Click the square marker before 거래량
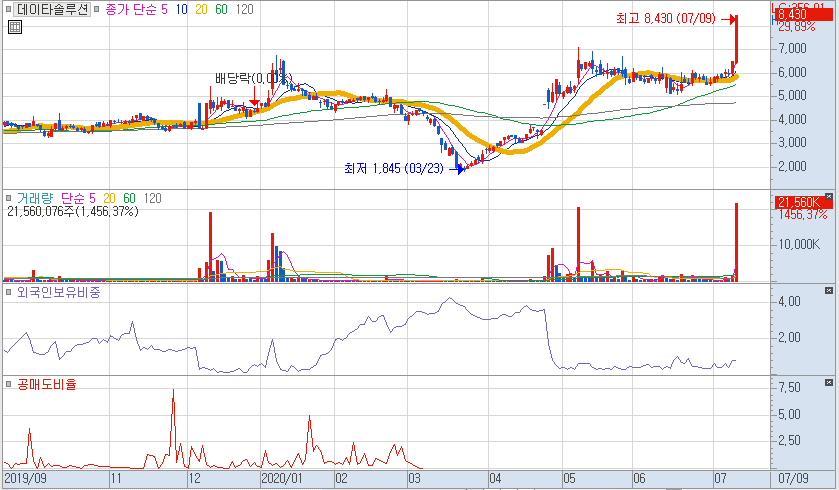Image resolution: width=839 pixels, height=490 pixels. 9,198
